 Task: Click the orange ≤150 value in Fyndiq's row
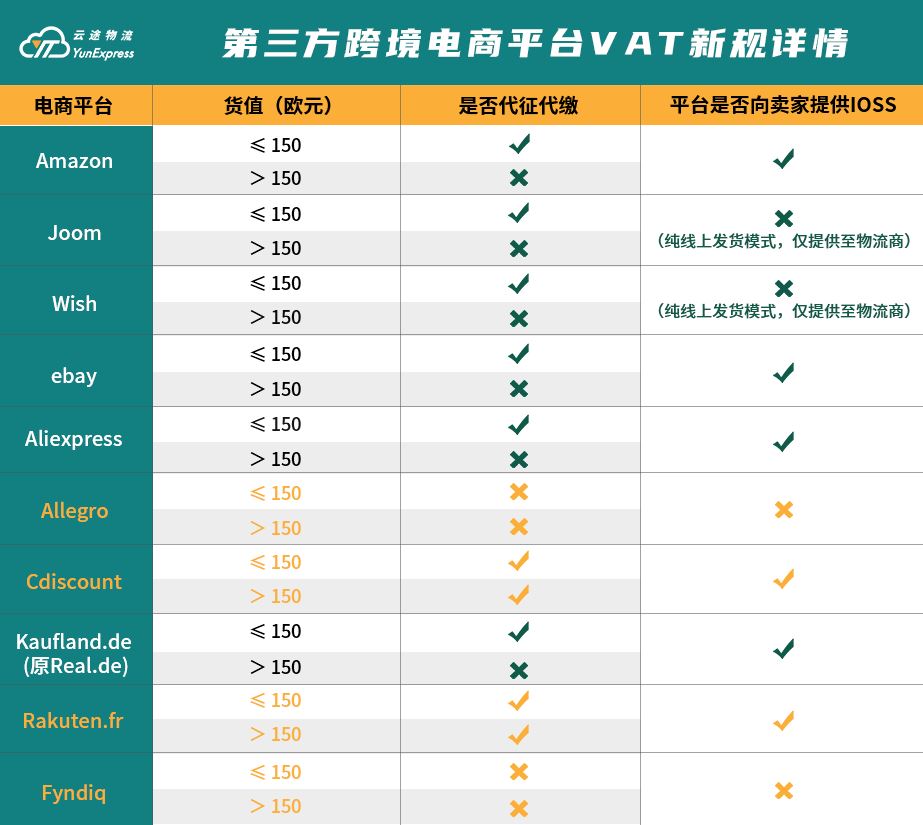coord(275,772)
